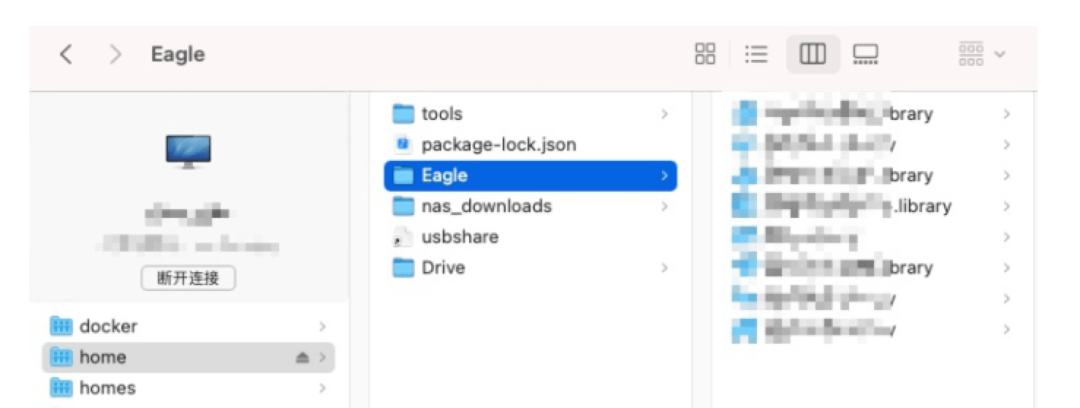Select the home shared folder
Image resolution: width=1080 pixels, height=408 pixels.
pos(188,357)
